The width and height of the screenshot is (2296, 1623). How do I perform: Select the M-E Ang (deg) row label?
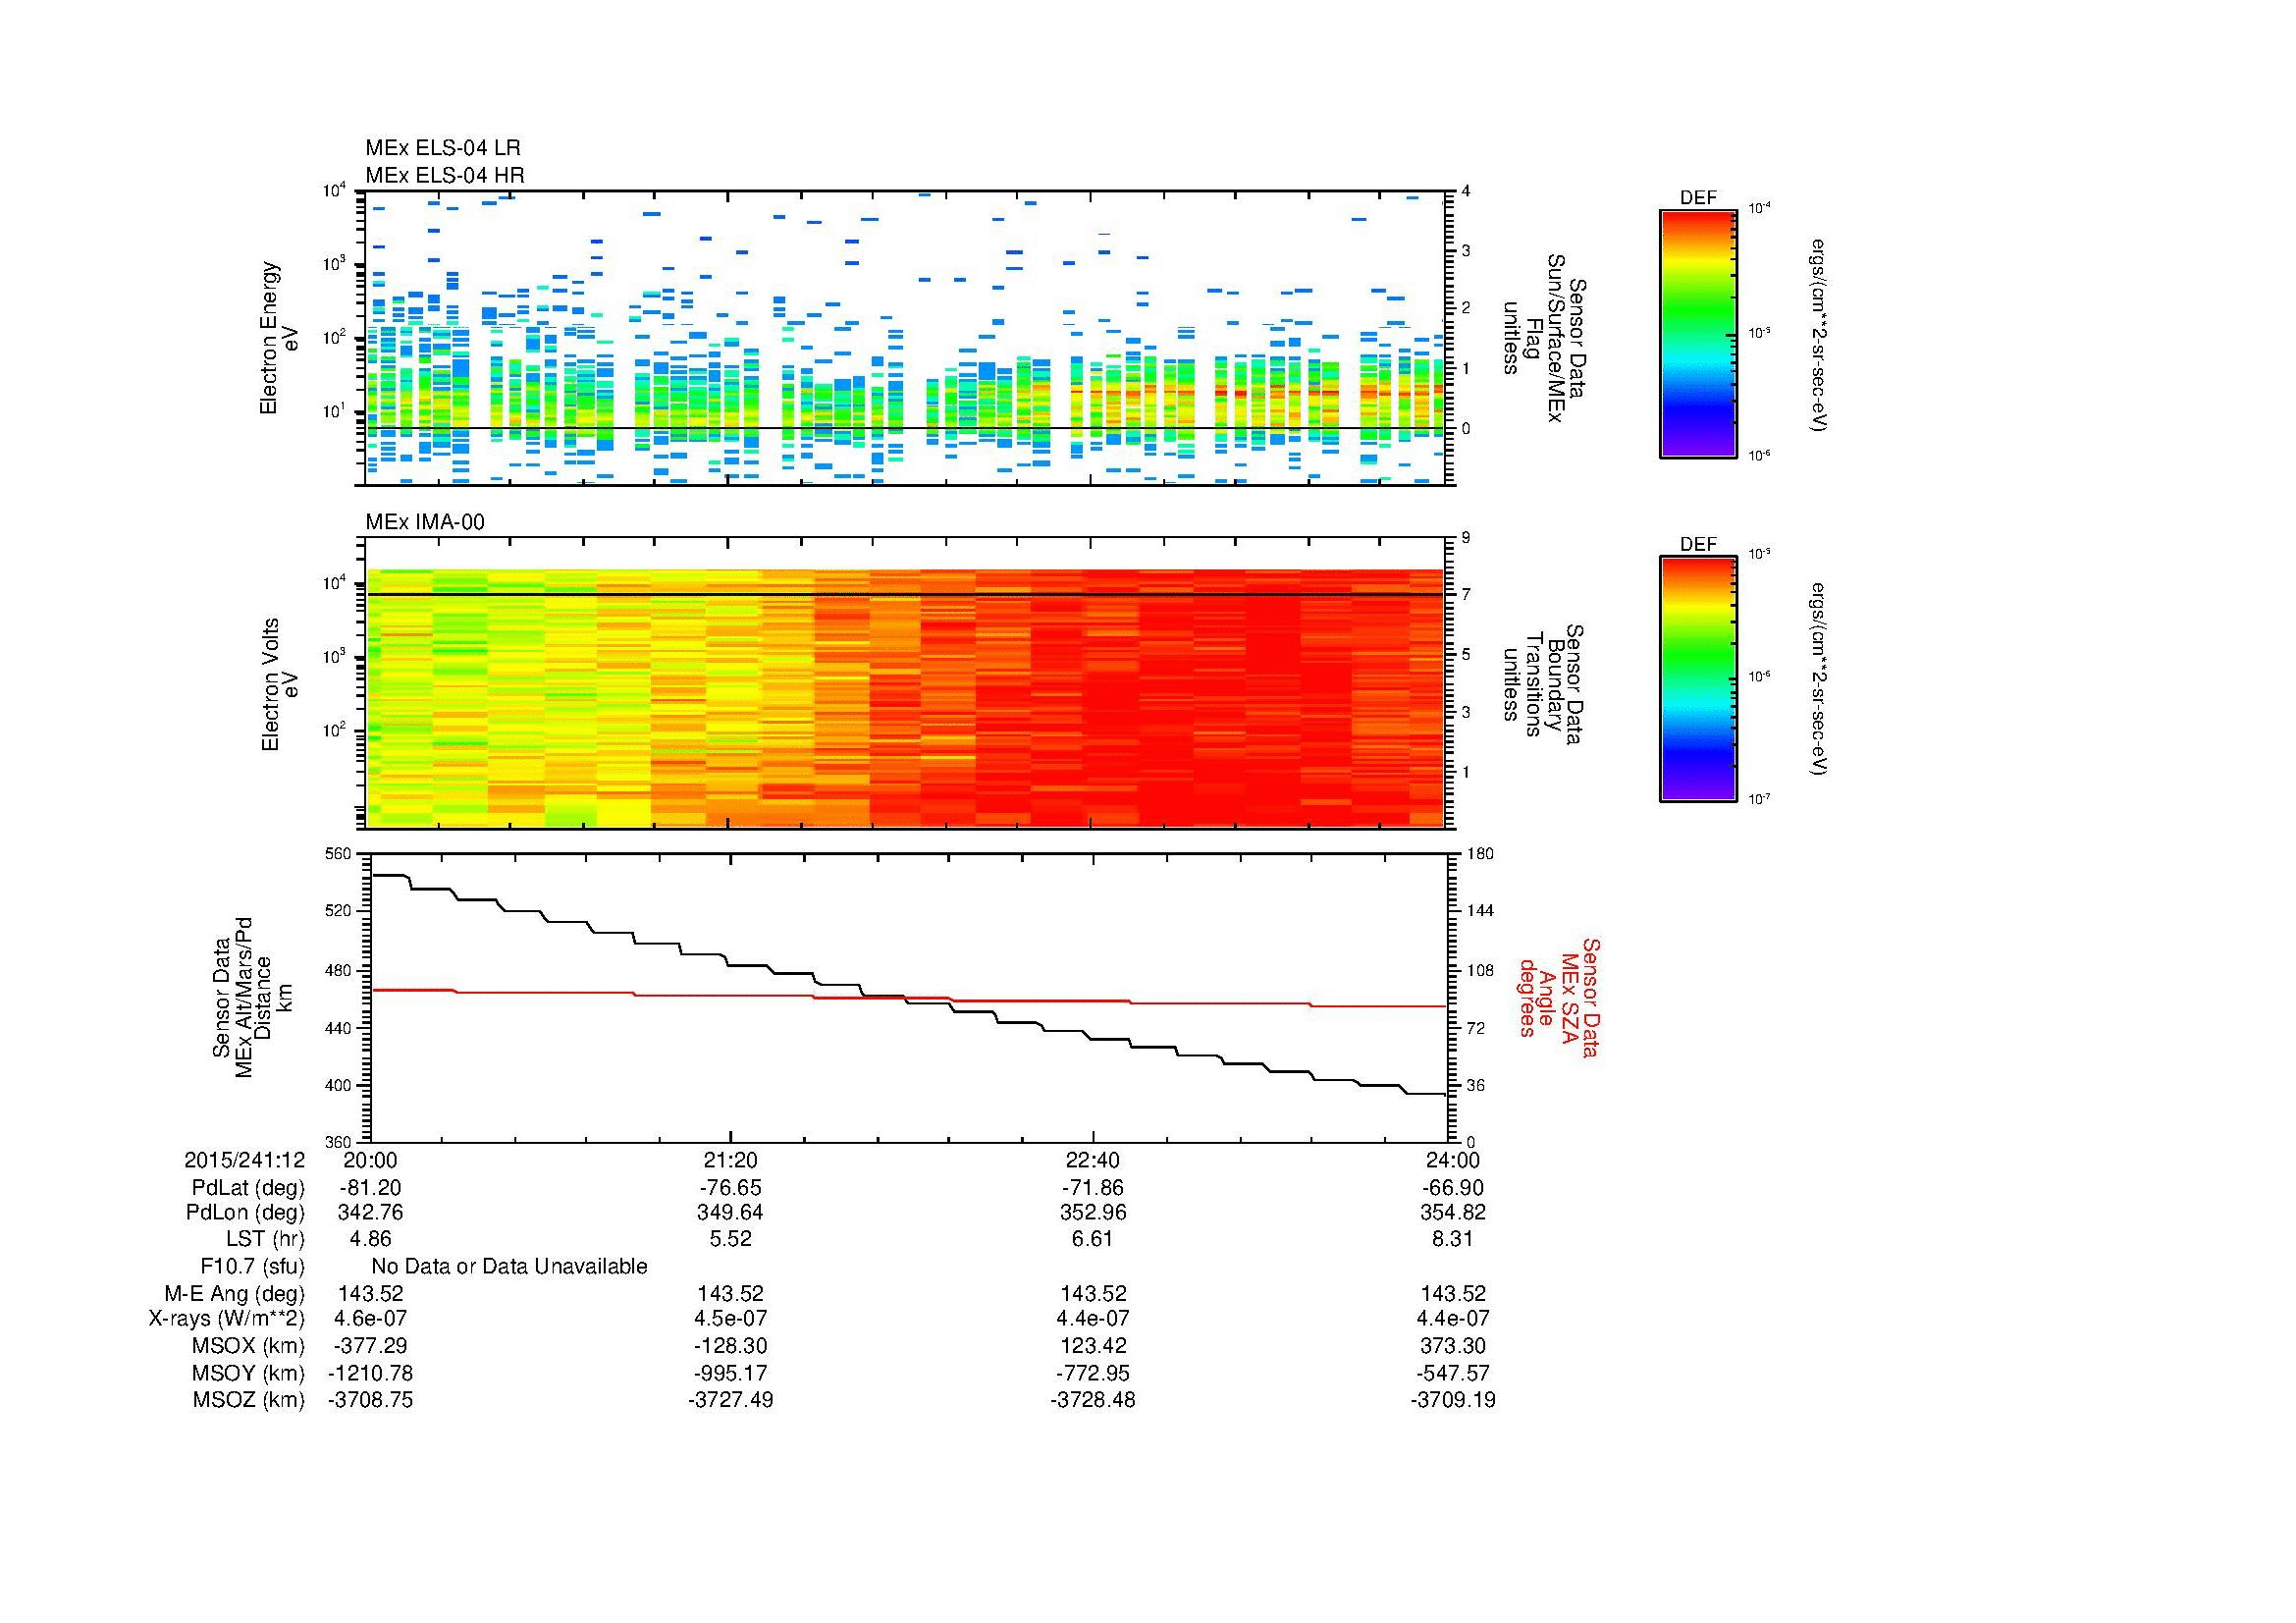pyautogui.click(x=235, y=1294)
